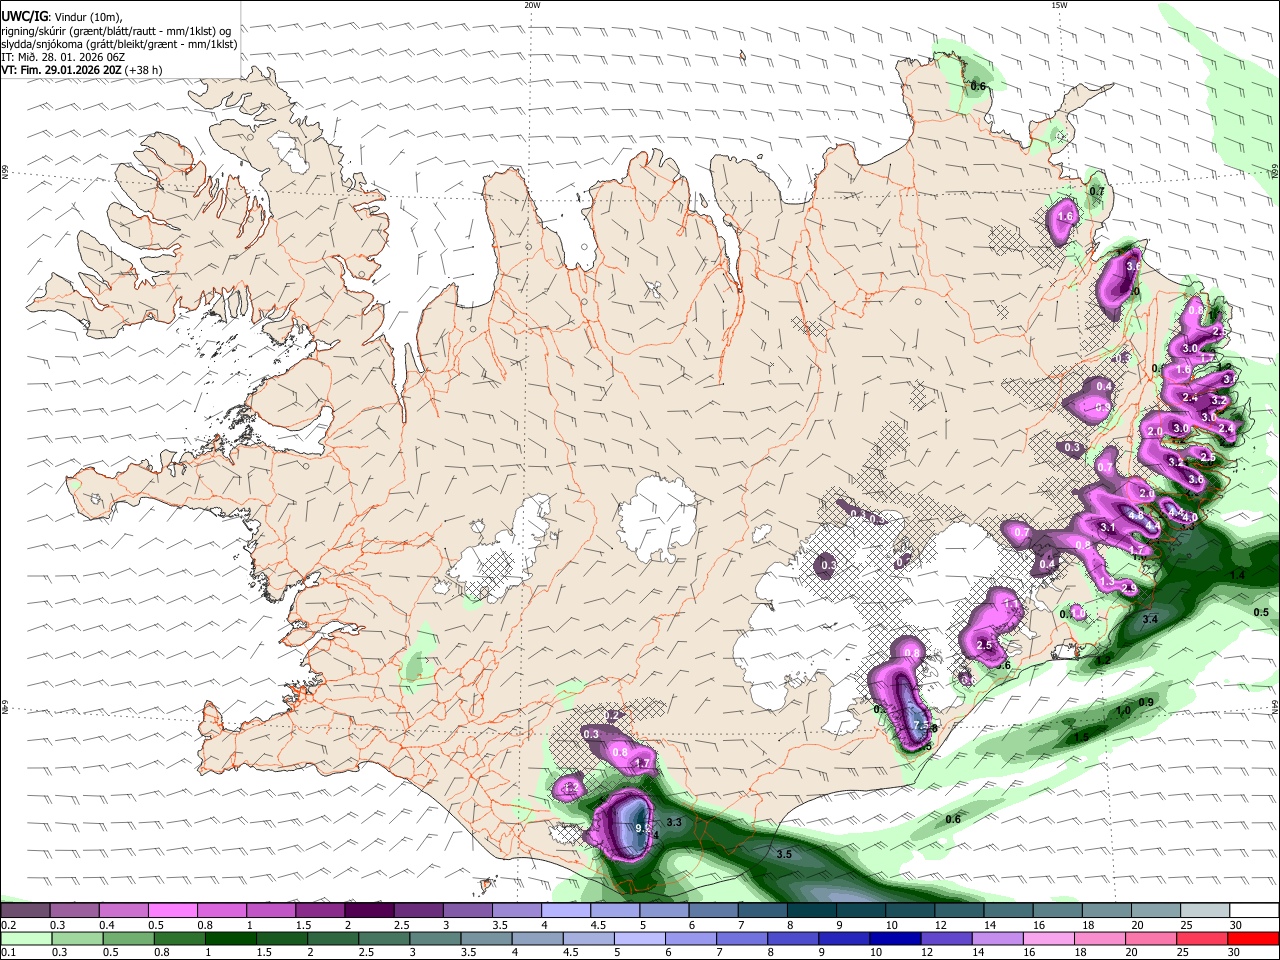
Task: Pick bright red swatch after 30 in bottom scale
Action: [x=1253, y=938]
